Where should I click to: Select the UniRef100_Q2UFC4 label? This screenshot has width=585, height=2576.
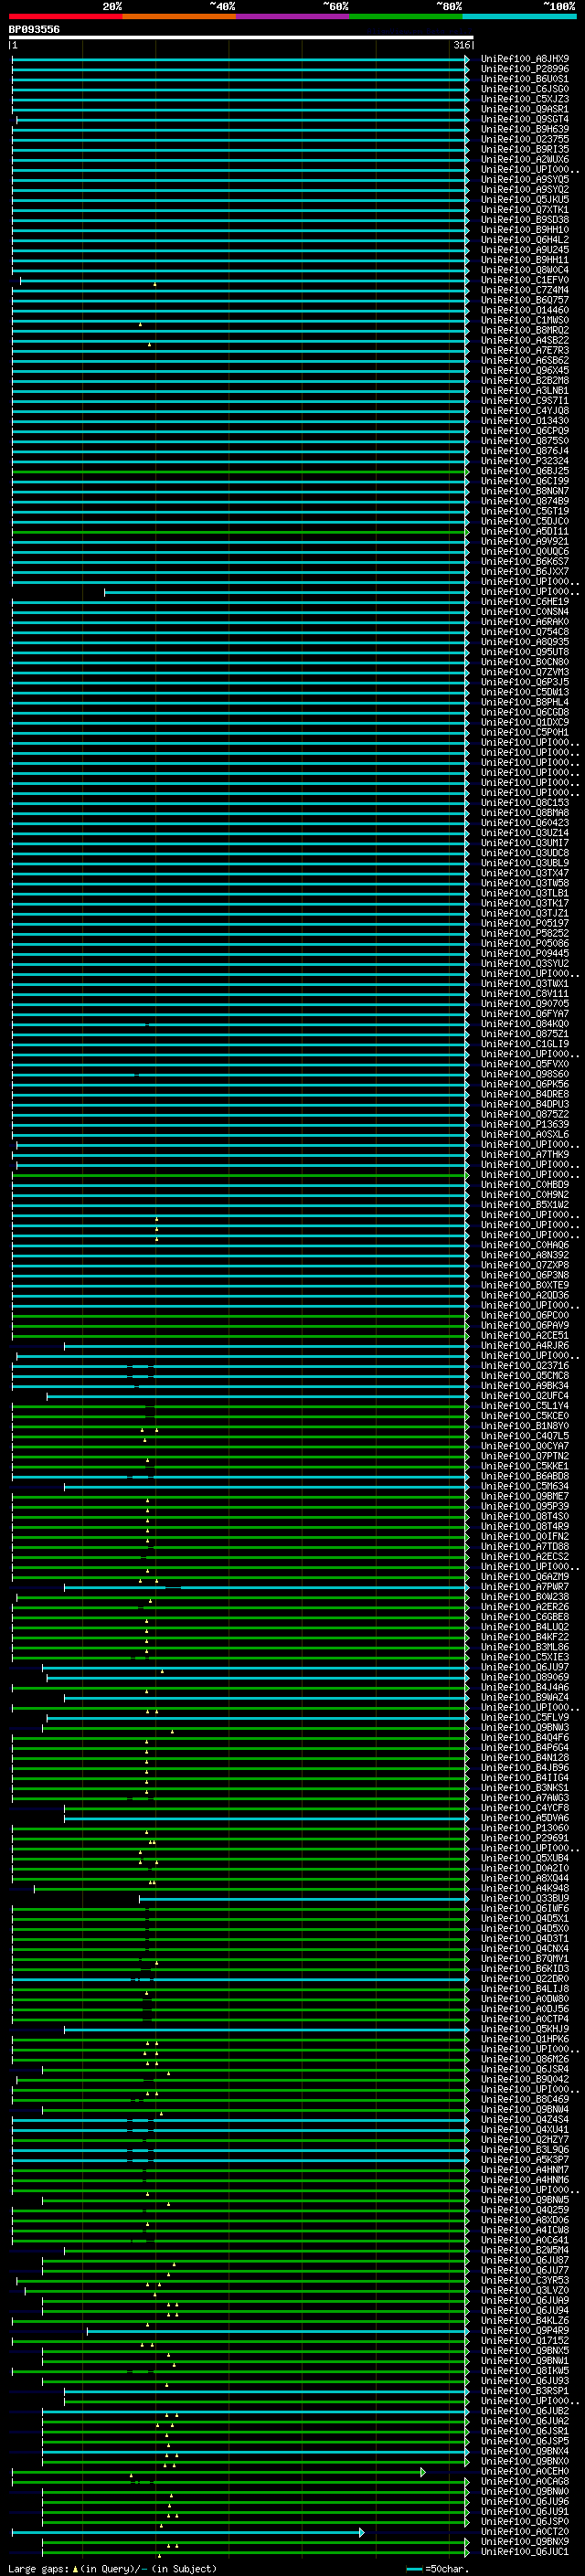525,1395
